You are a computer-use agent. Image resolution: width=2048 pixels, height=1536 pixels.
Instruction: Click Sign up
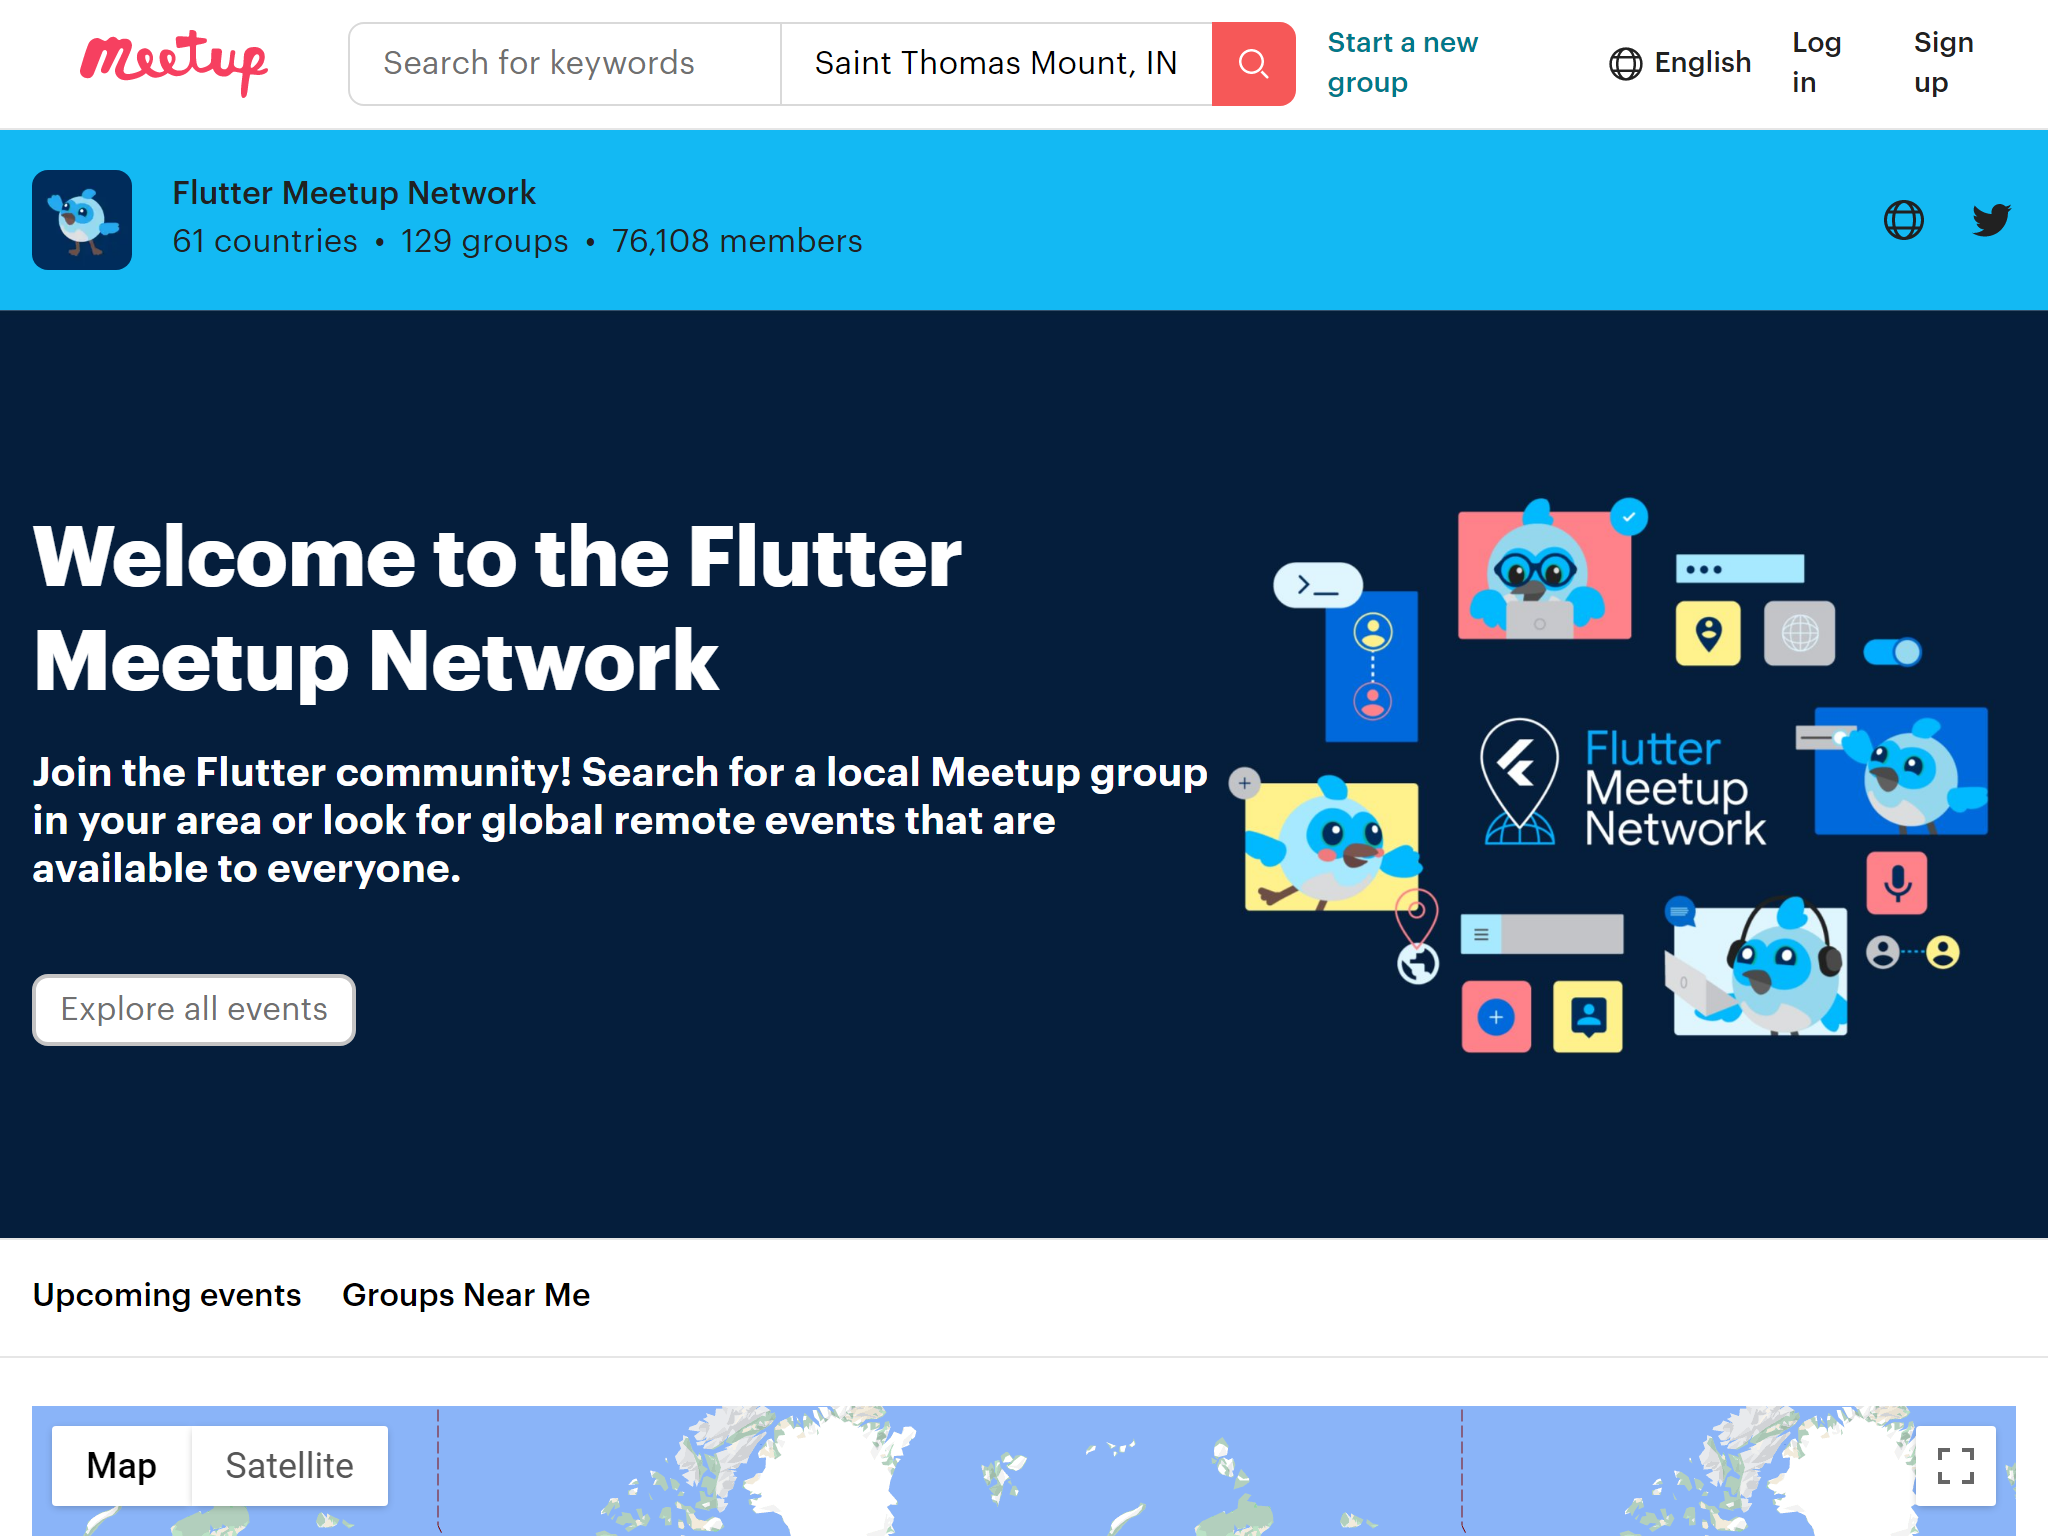[x=1943, y=63]
